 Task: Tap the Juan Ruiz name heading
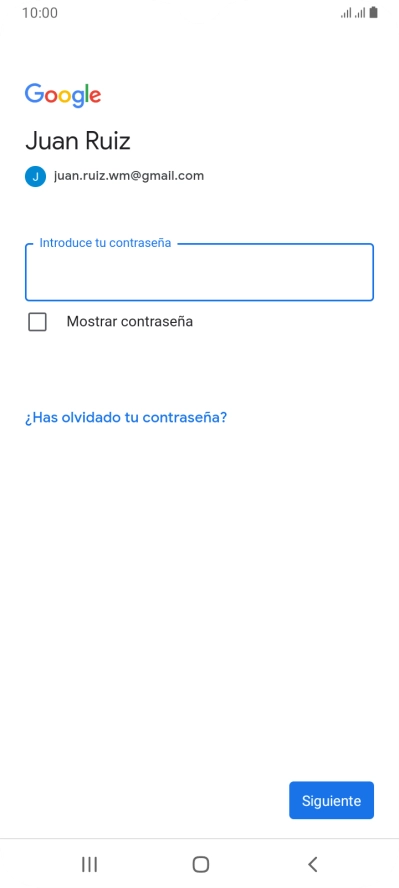pos(78,141)
